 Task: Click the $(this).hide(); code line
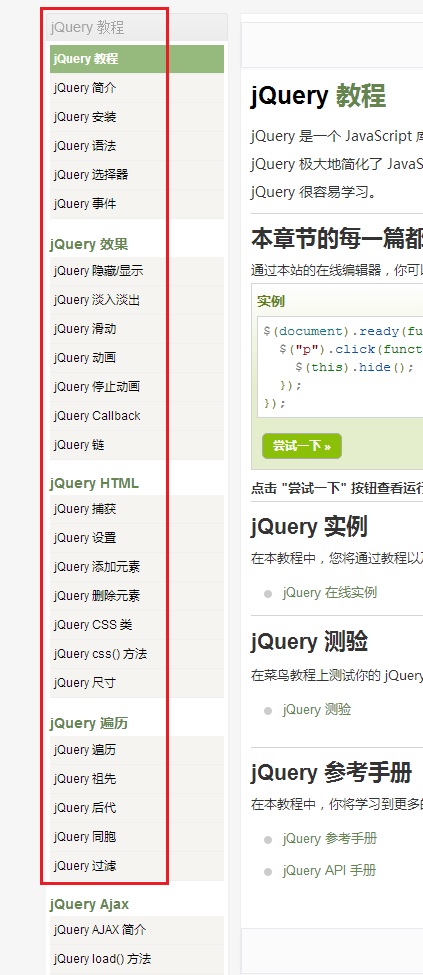355,367
